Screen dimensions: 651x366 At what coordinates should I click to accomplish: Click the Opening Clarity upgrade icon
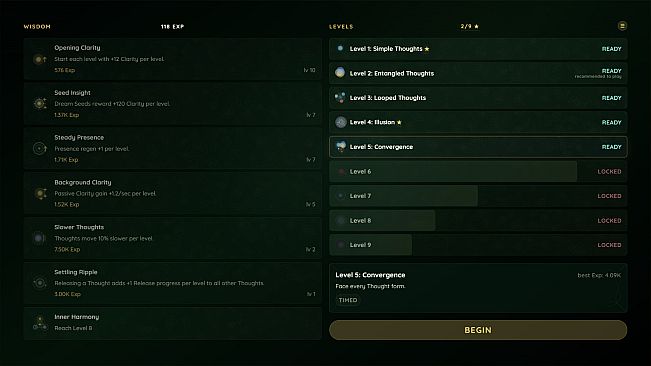40,59
